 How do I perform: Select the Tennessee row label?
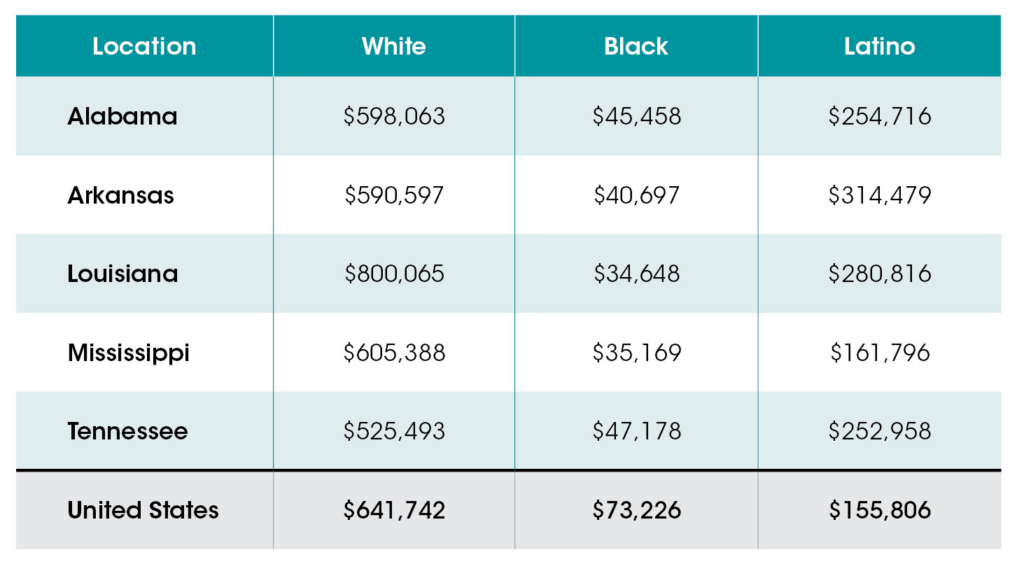click(127, 431)
